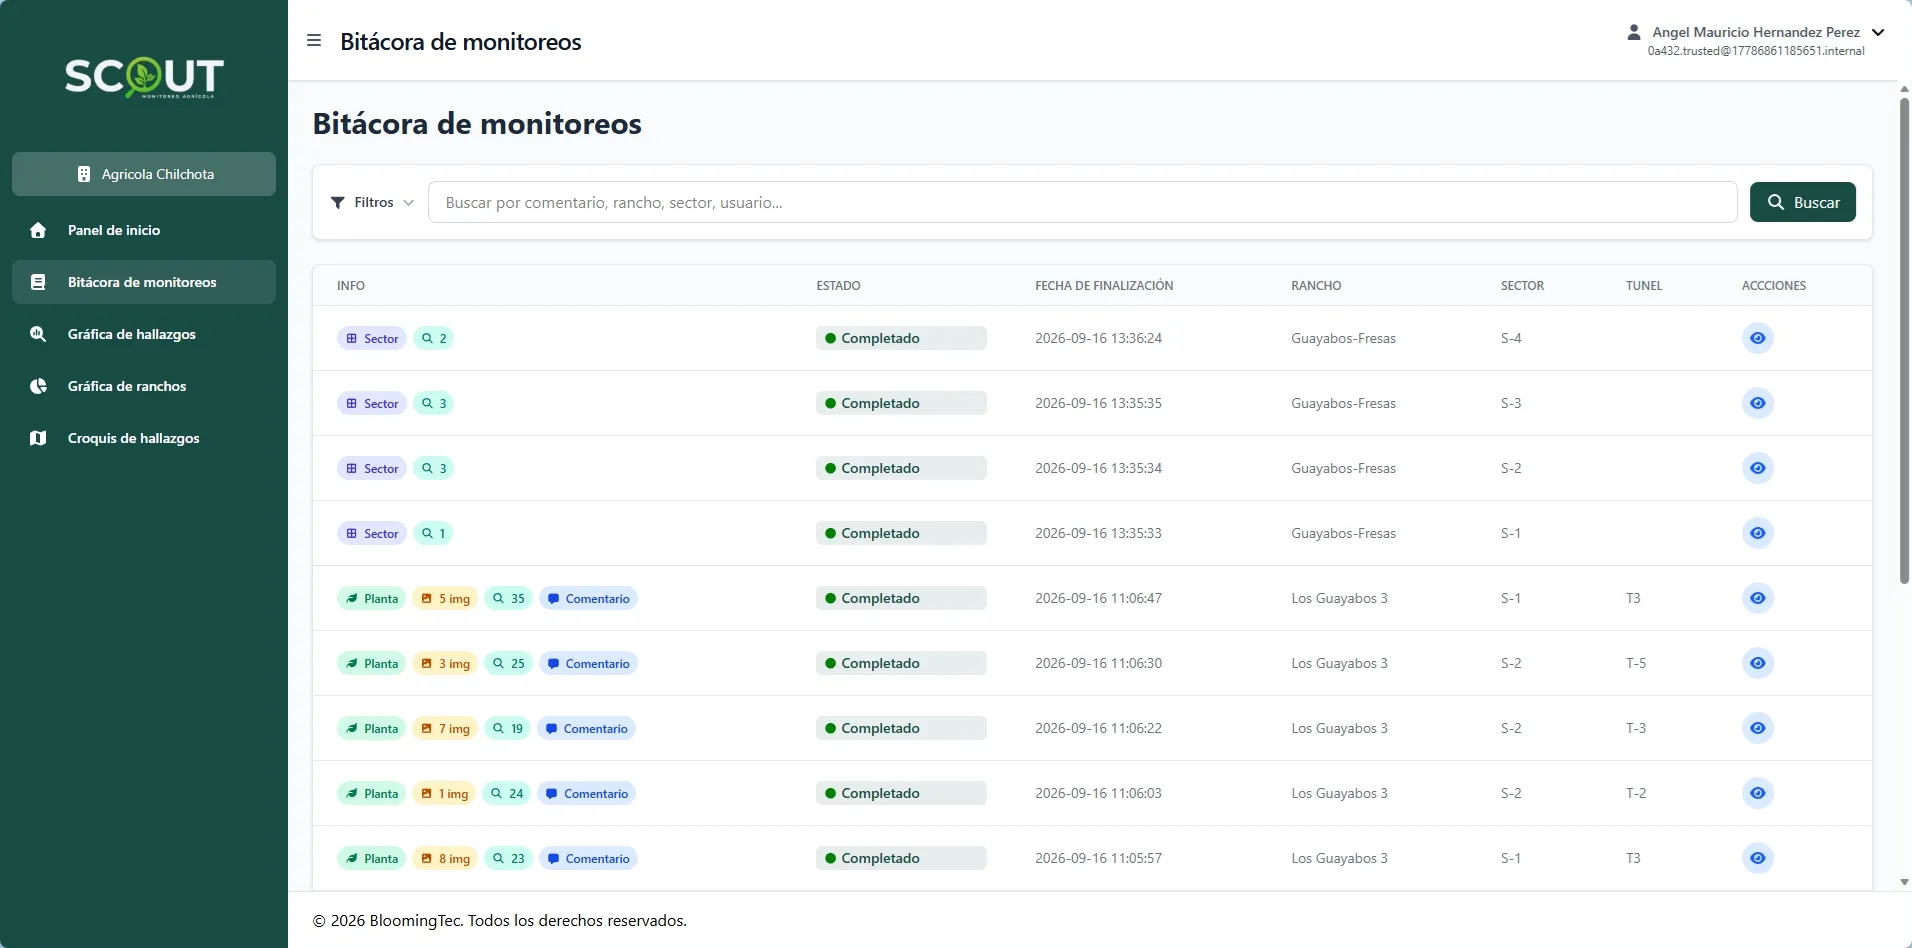This screenshot has width=1912, height=948.
Task: Click the RANCHO column header
Action: pos(1316,286)
